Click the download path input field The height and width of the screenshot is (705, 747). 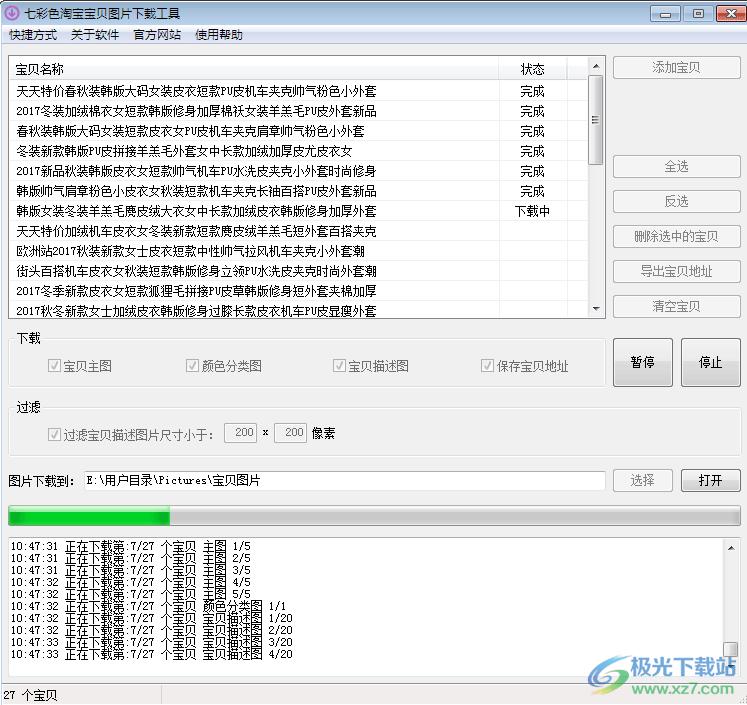pyautogui.click(x=345, y=481)
